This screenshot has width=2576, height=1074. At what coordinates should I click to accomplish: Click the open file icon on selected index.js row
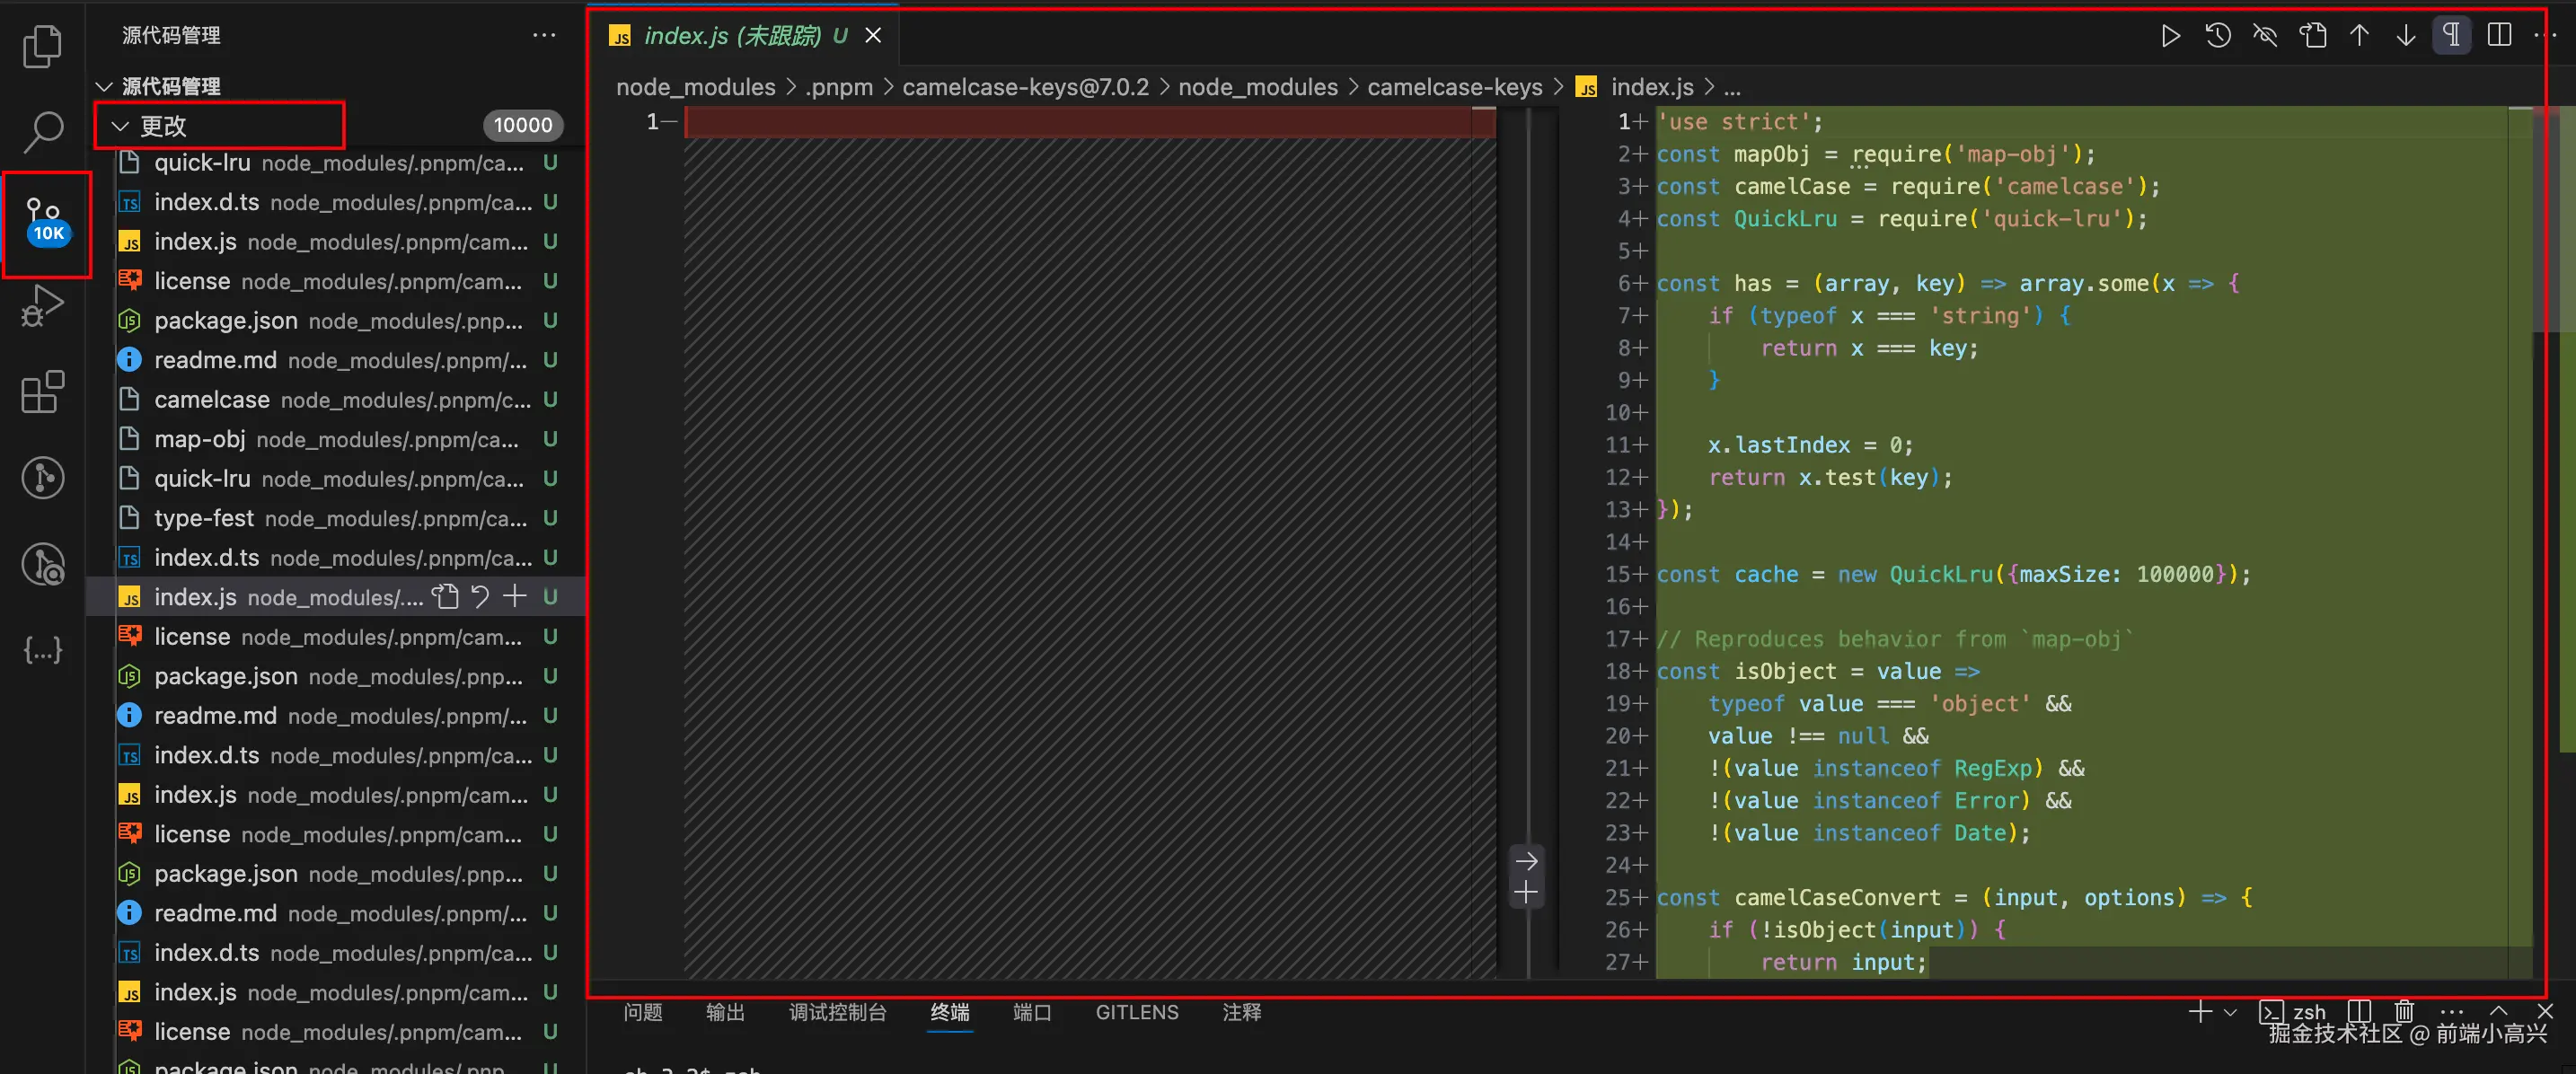pyautogui.click(x=445, y=597)
